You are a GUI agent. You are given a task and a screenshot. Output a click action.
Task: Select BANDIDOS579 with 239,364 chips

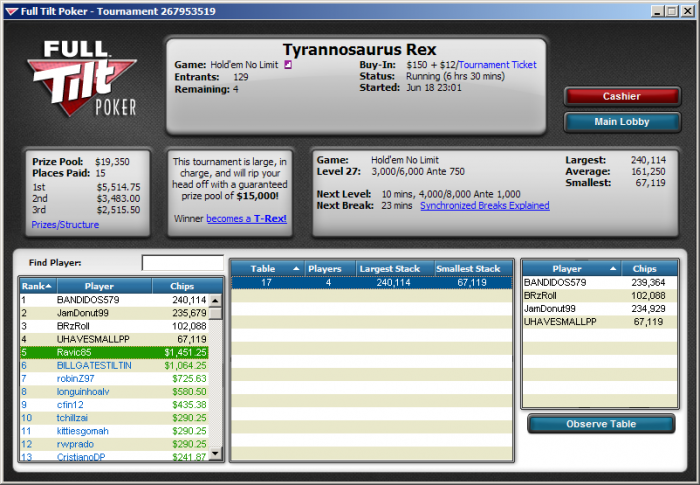click(600, 283)
